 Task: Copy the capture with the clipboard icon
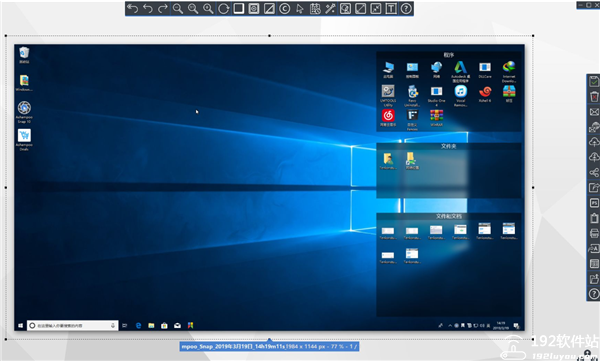coord(594,218)
